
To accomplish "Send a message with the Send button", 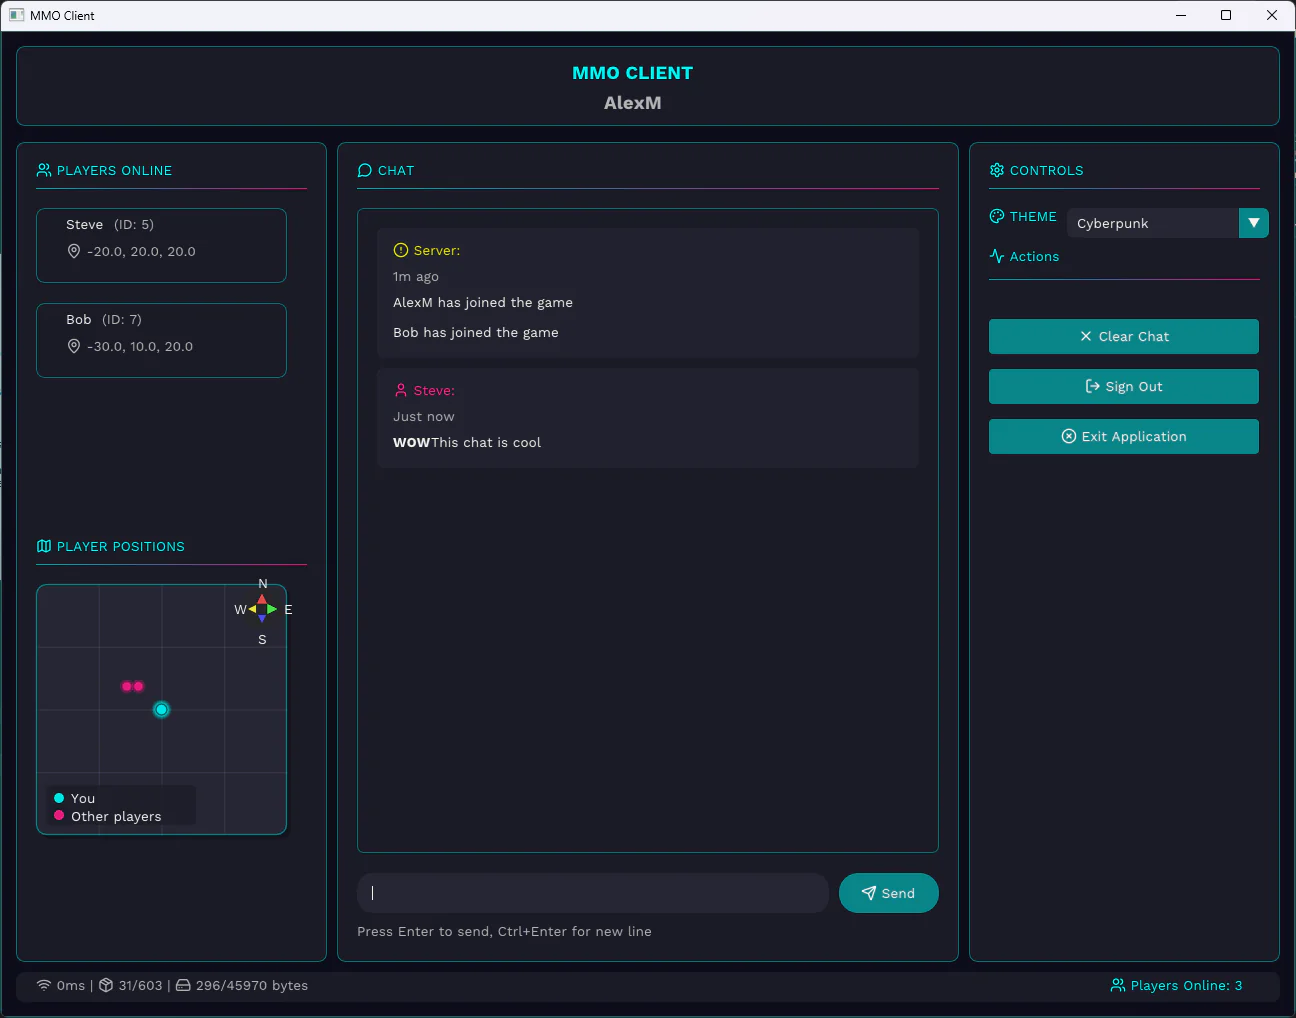I will point(888,893).
